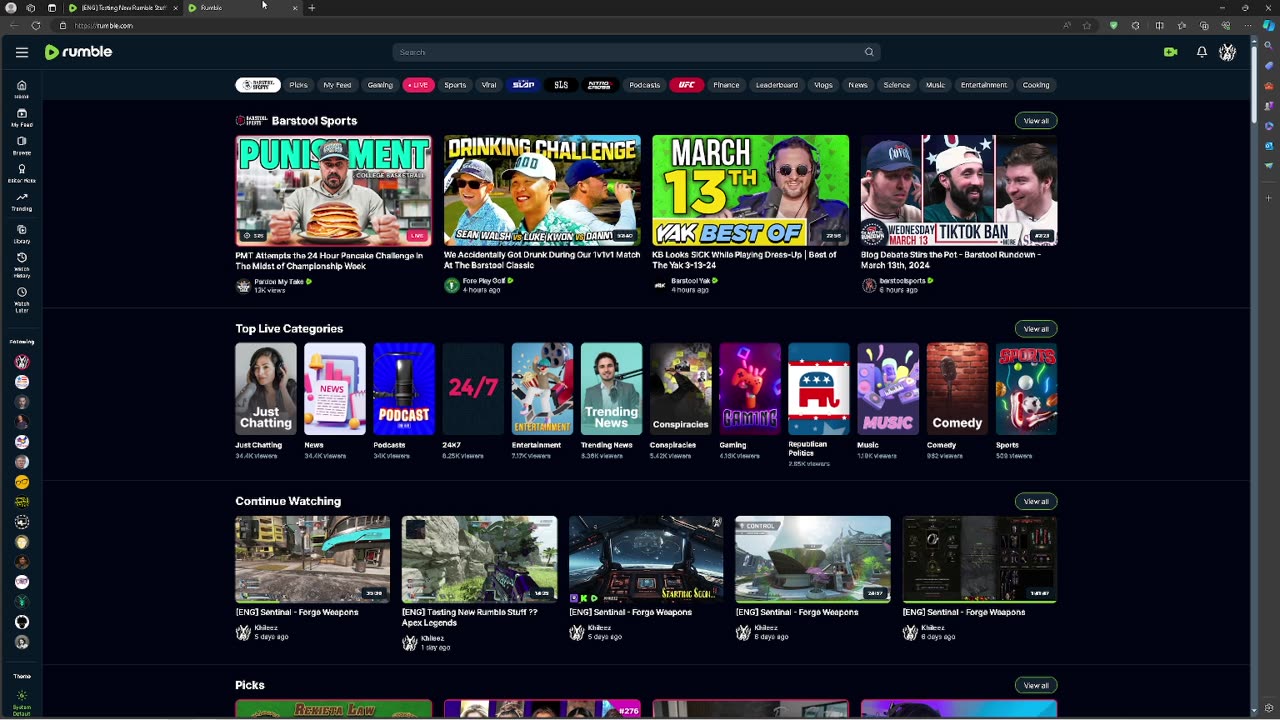Click View all for Barstool Sports
The image size is (1280, 720).
(x=1036, y=121)
